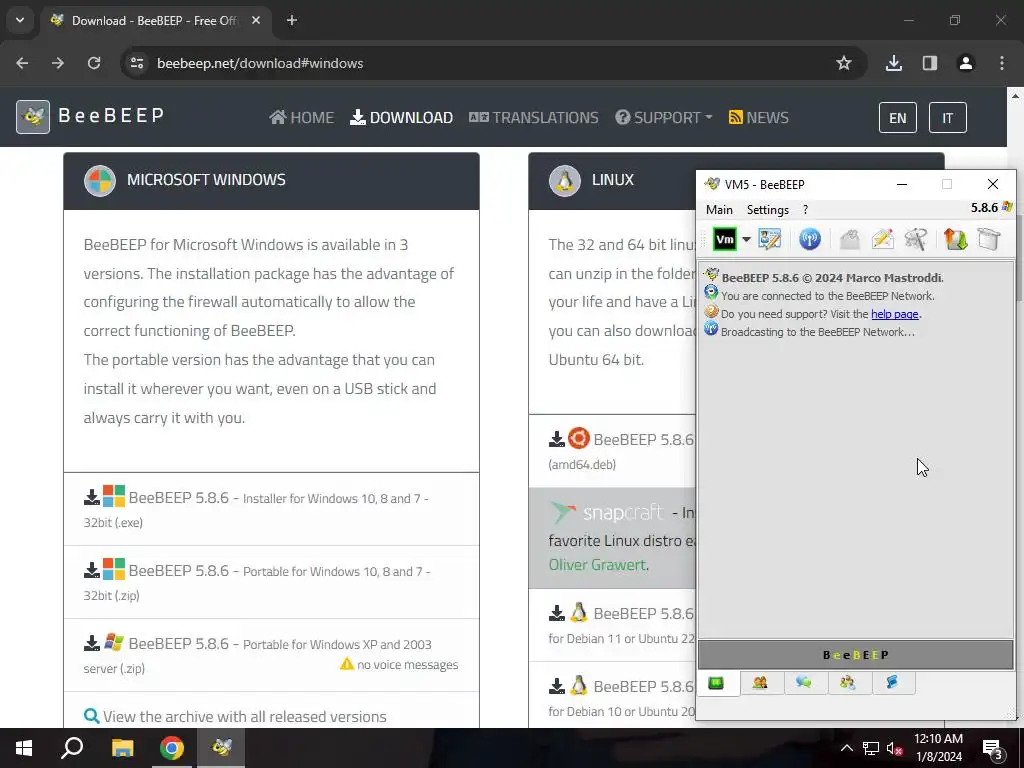
Task: Click the Linux penguin logo in card header
Action: (565, 181)
